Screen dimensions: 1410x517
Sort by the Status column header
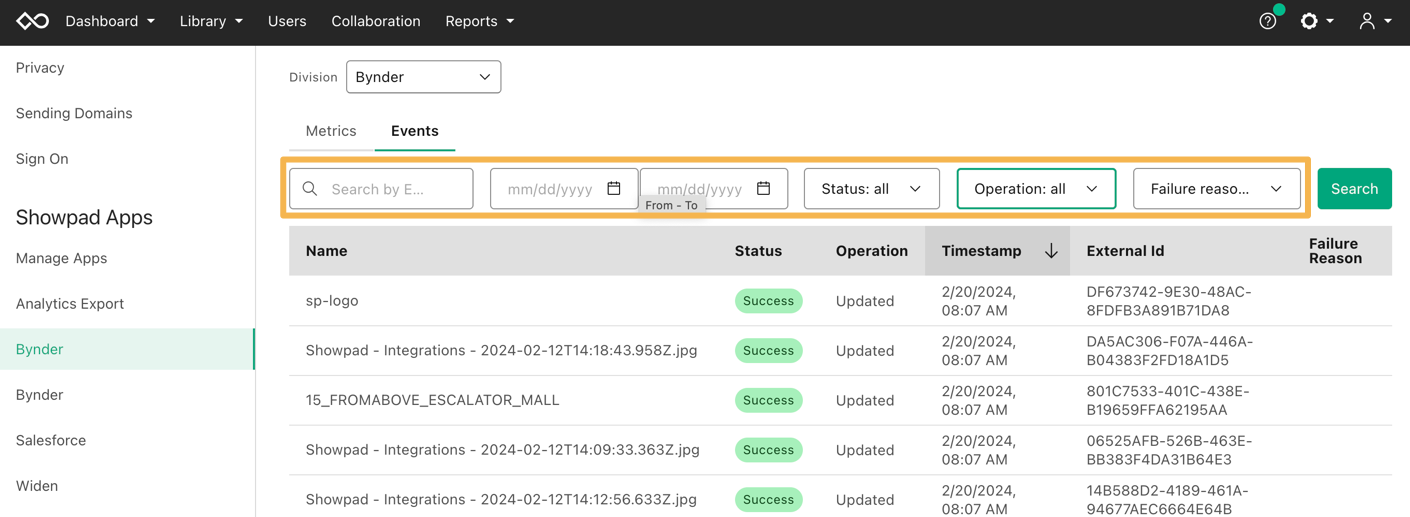click(x=758, y=251)
